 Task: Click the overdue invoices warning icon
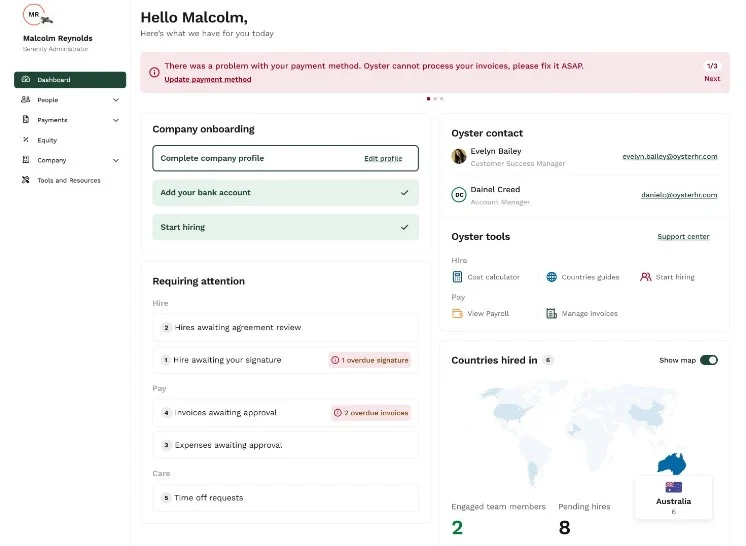(x=338, y=413)
